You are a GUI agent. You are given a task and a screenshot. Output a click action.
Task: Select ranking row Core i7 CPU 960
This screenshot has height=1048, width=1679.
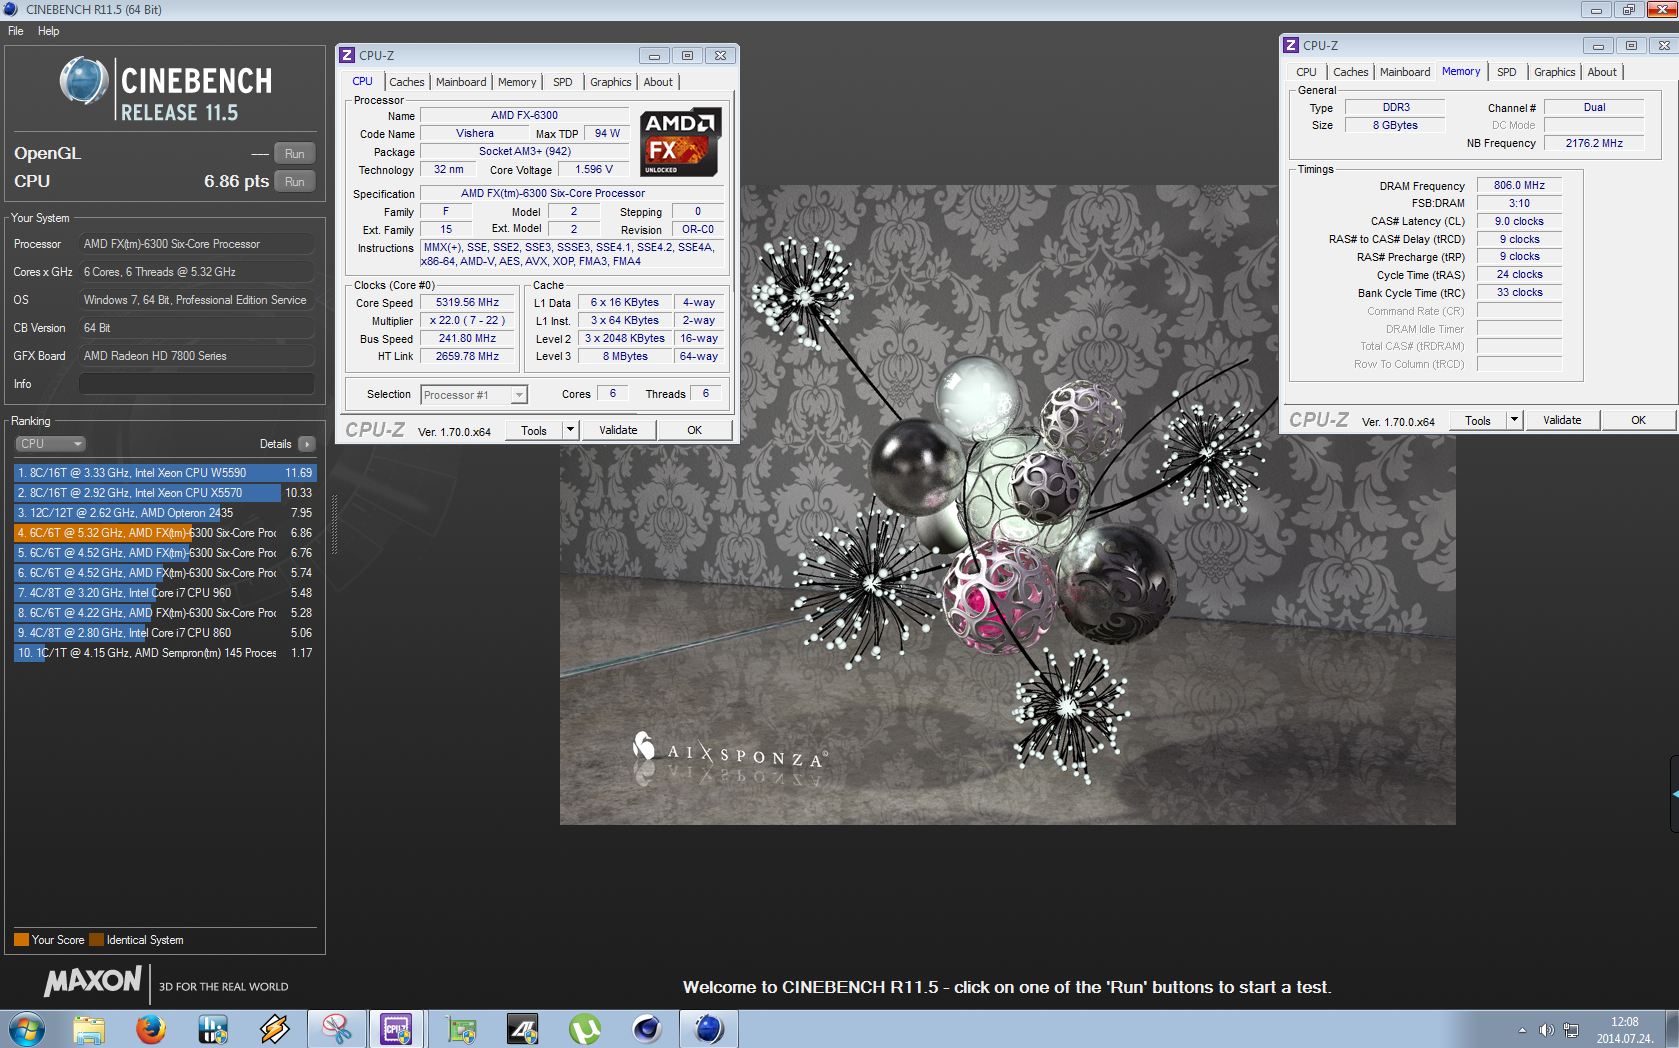point(165,593)
